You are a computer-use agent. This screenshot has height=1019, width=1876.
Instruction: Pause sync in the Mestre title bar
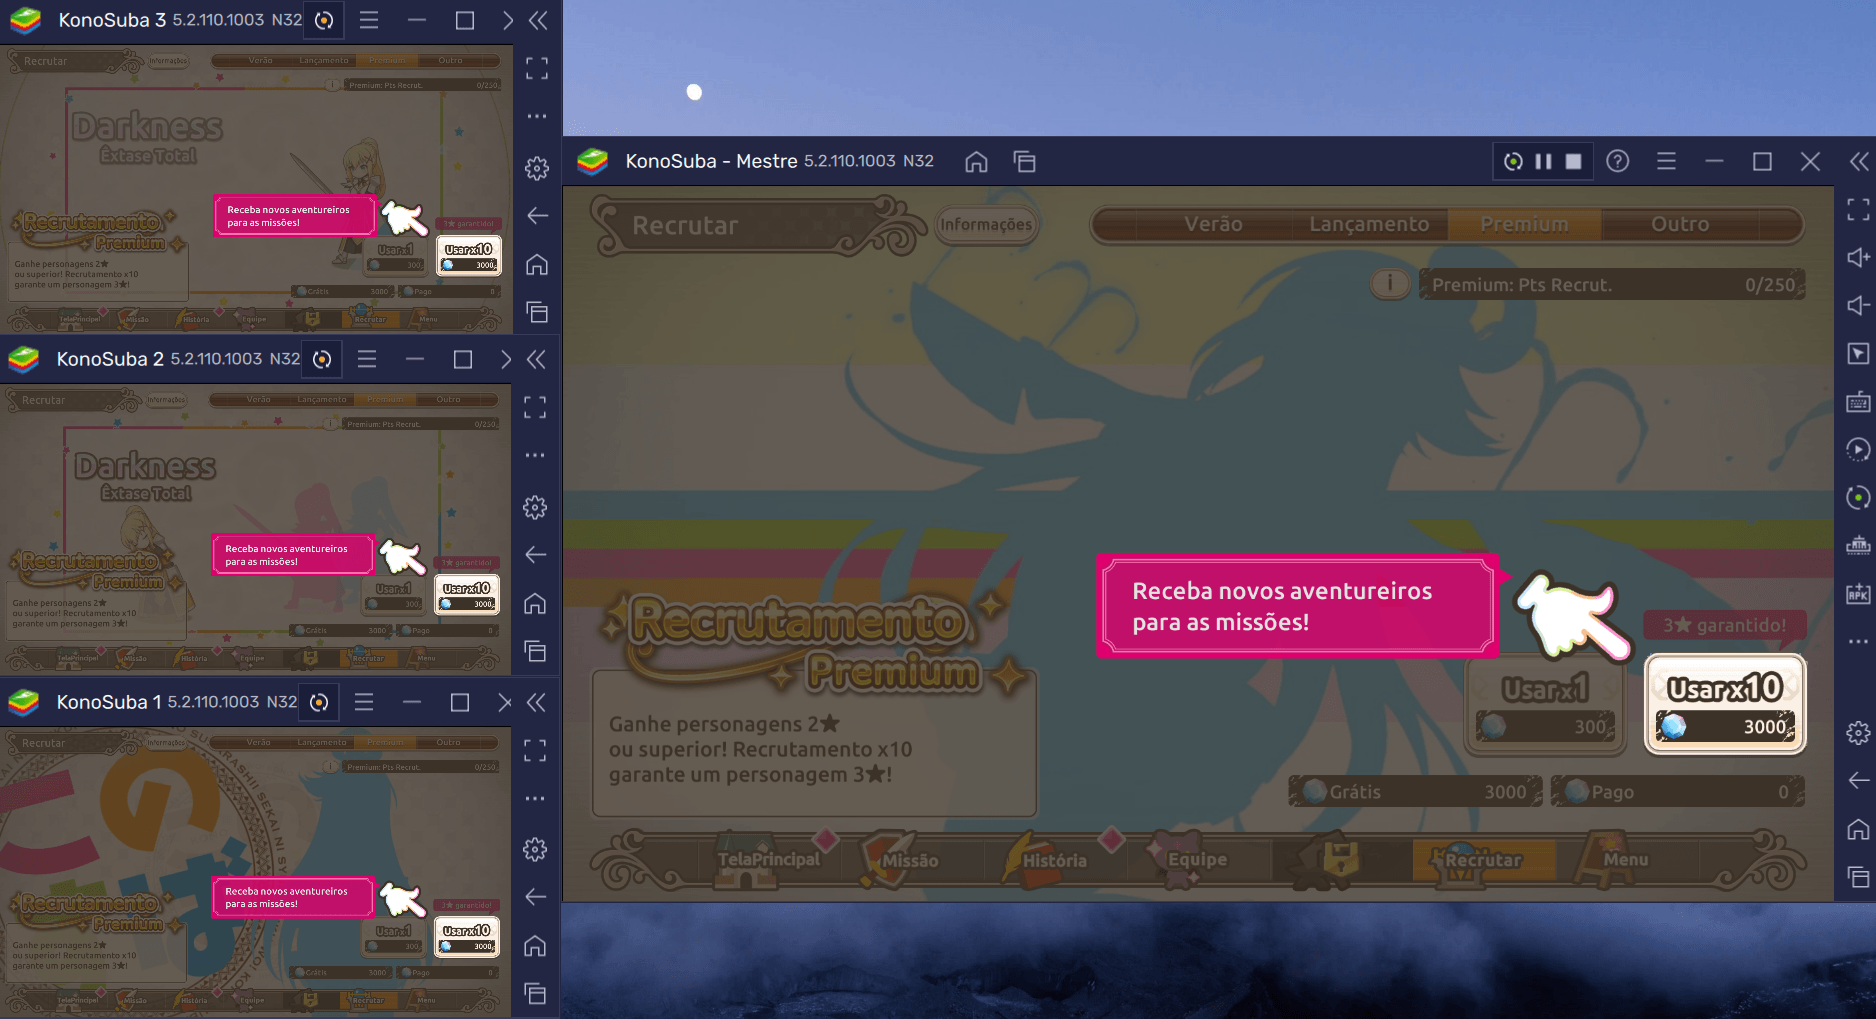tap(1543, 161)
